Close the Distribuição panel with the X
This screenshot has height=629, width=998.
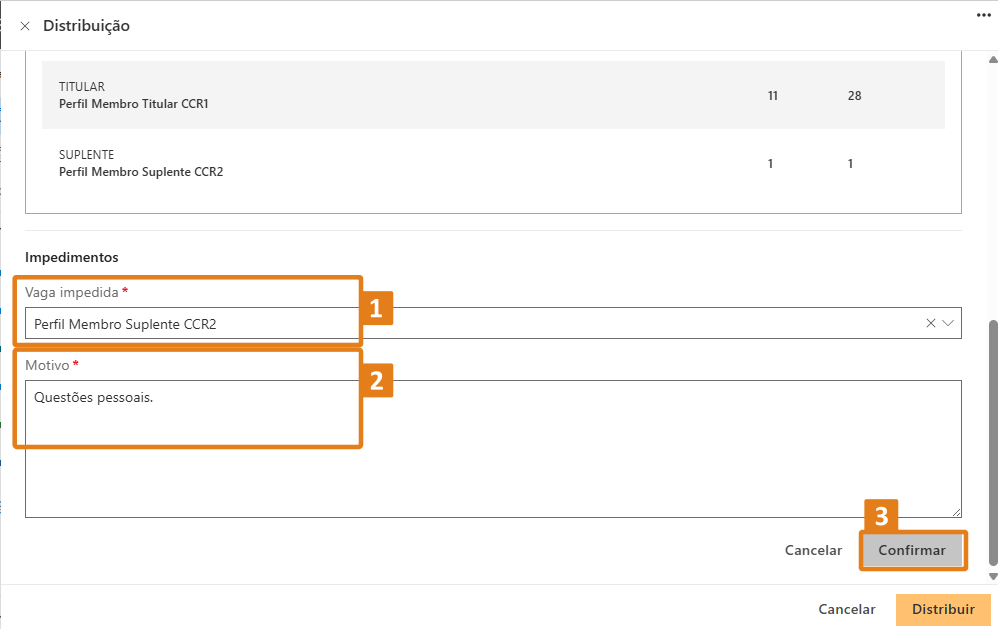click(25, 26)
